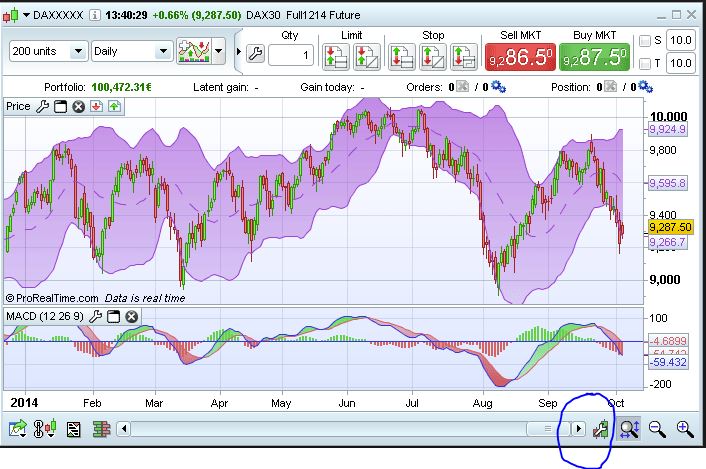This screenshot has height=469, width=706.
Task: Click the scroll left arrow of chart scrollbar
Action: tap(124, 429)
